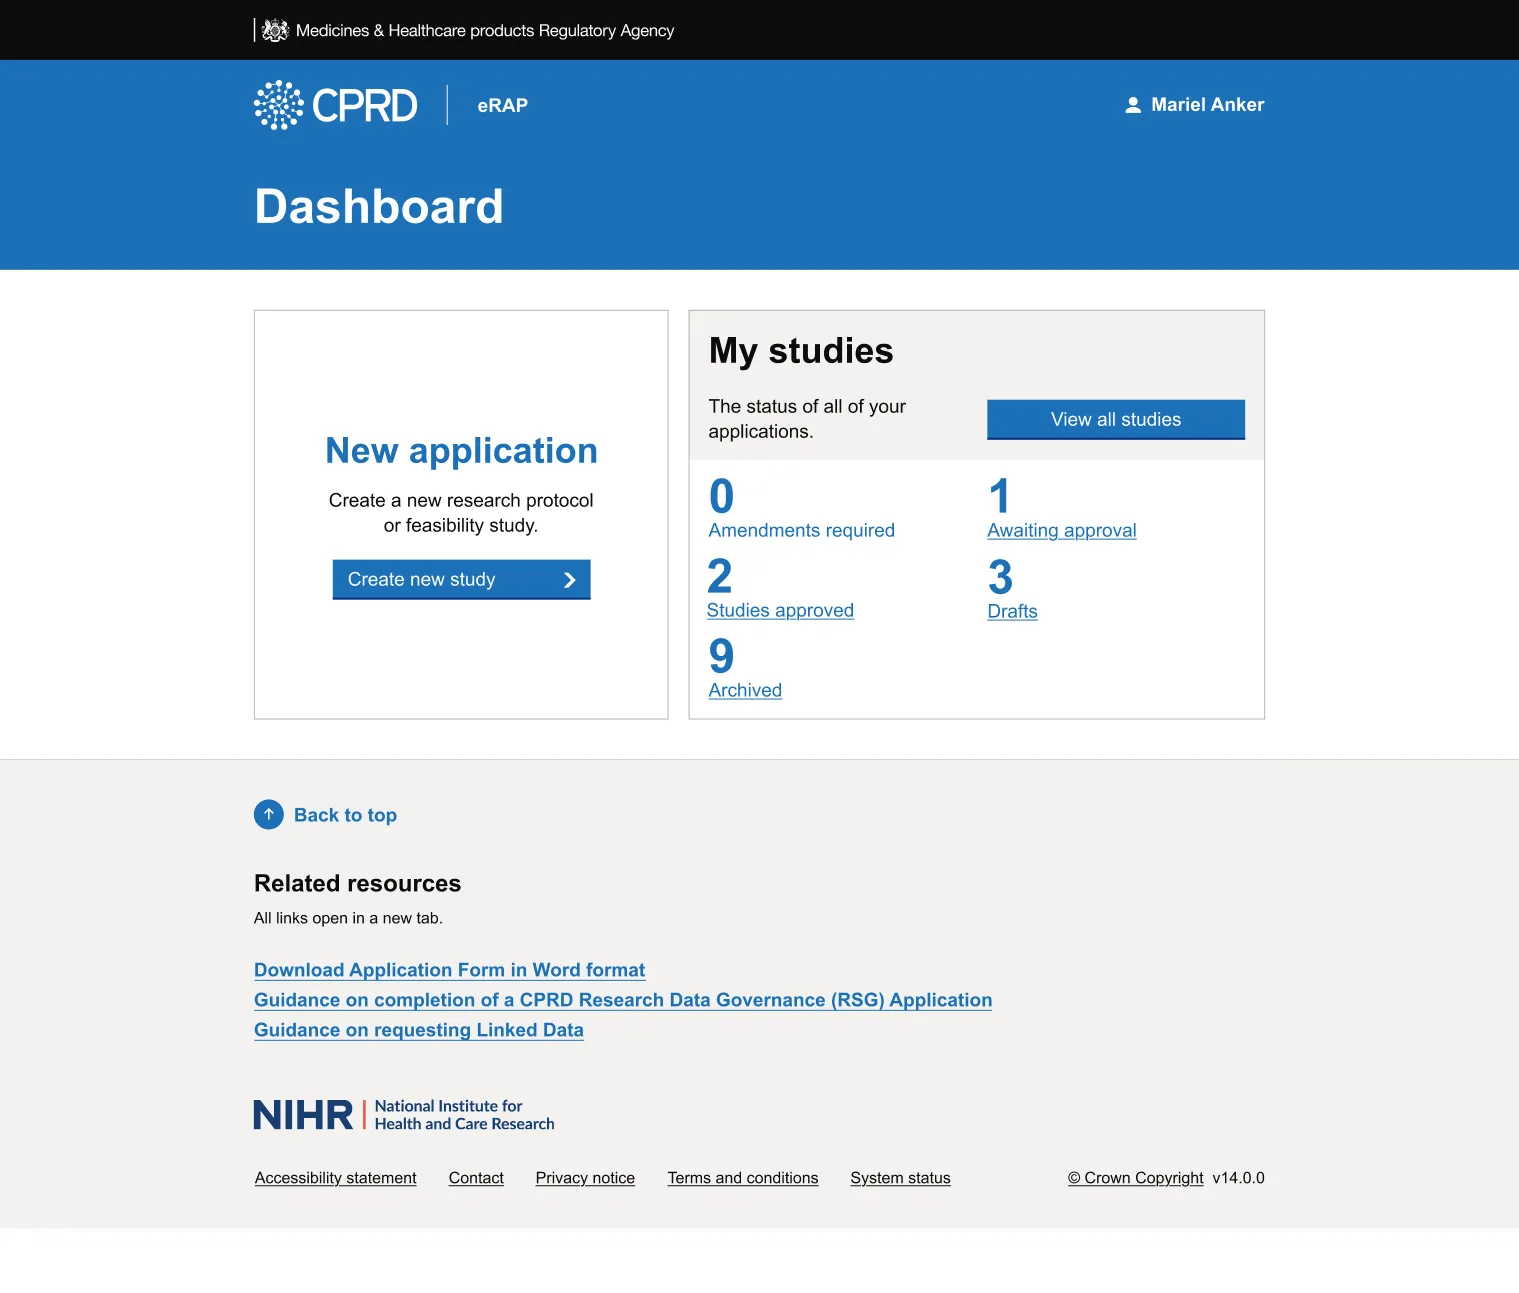Click Mariel Anker account name
This screenshot has width=1519, height=1293.
[1207, 104]
